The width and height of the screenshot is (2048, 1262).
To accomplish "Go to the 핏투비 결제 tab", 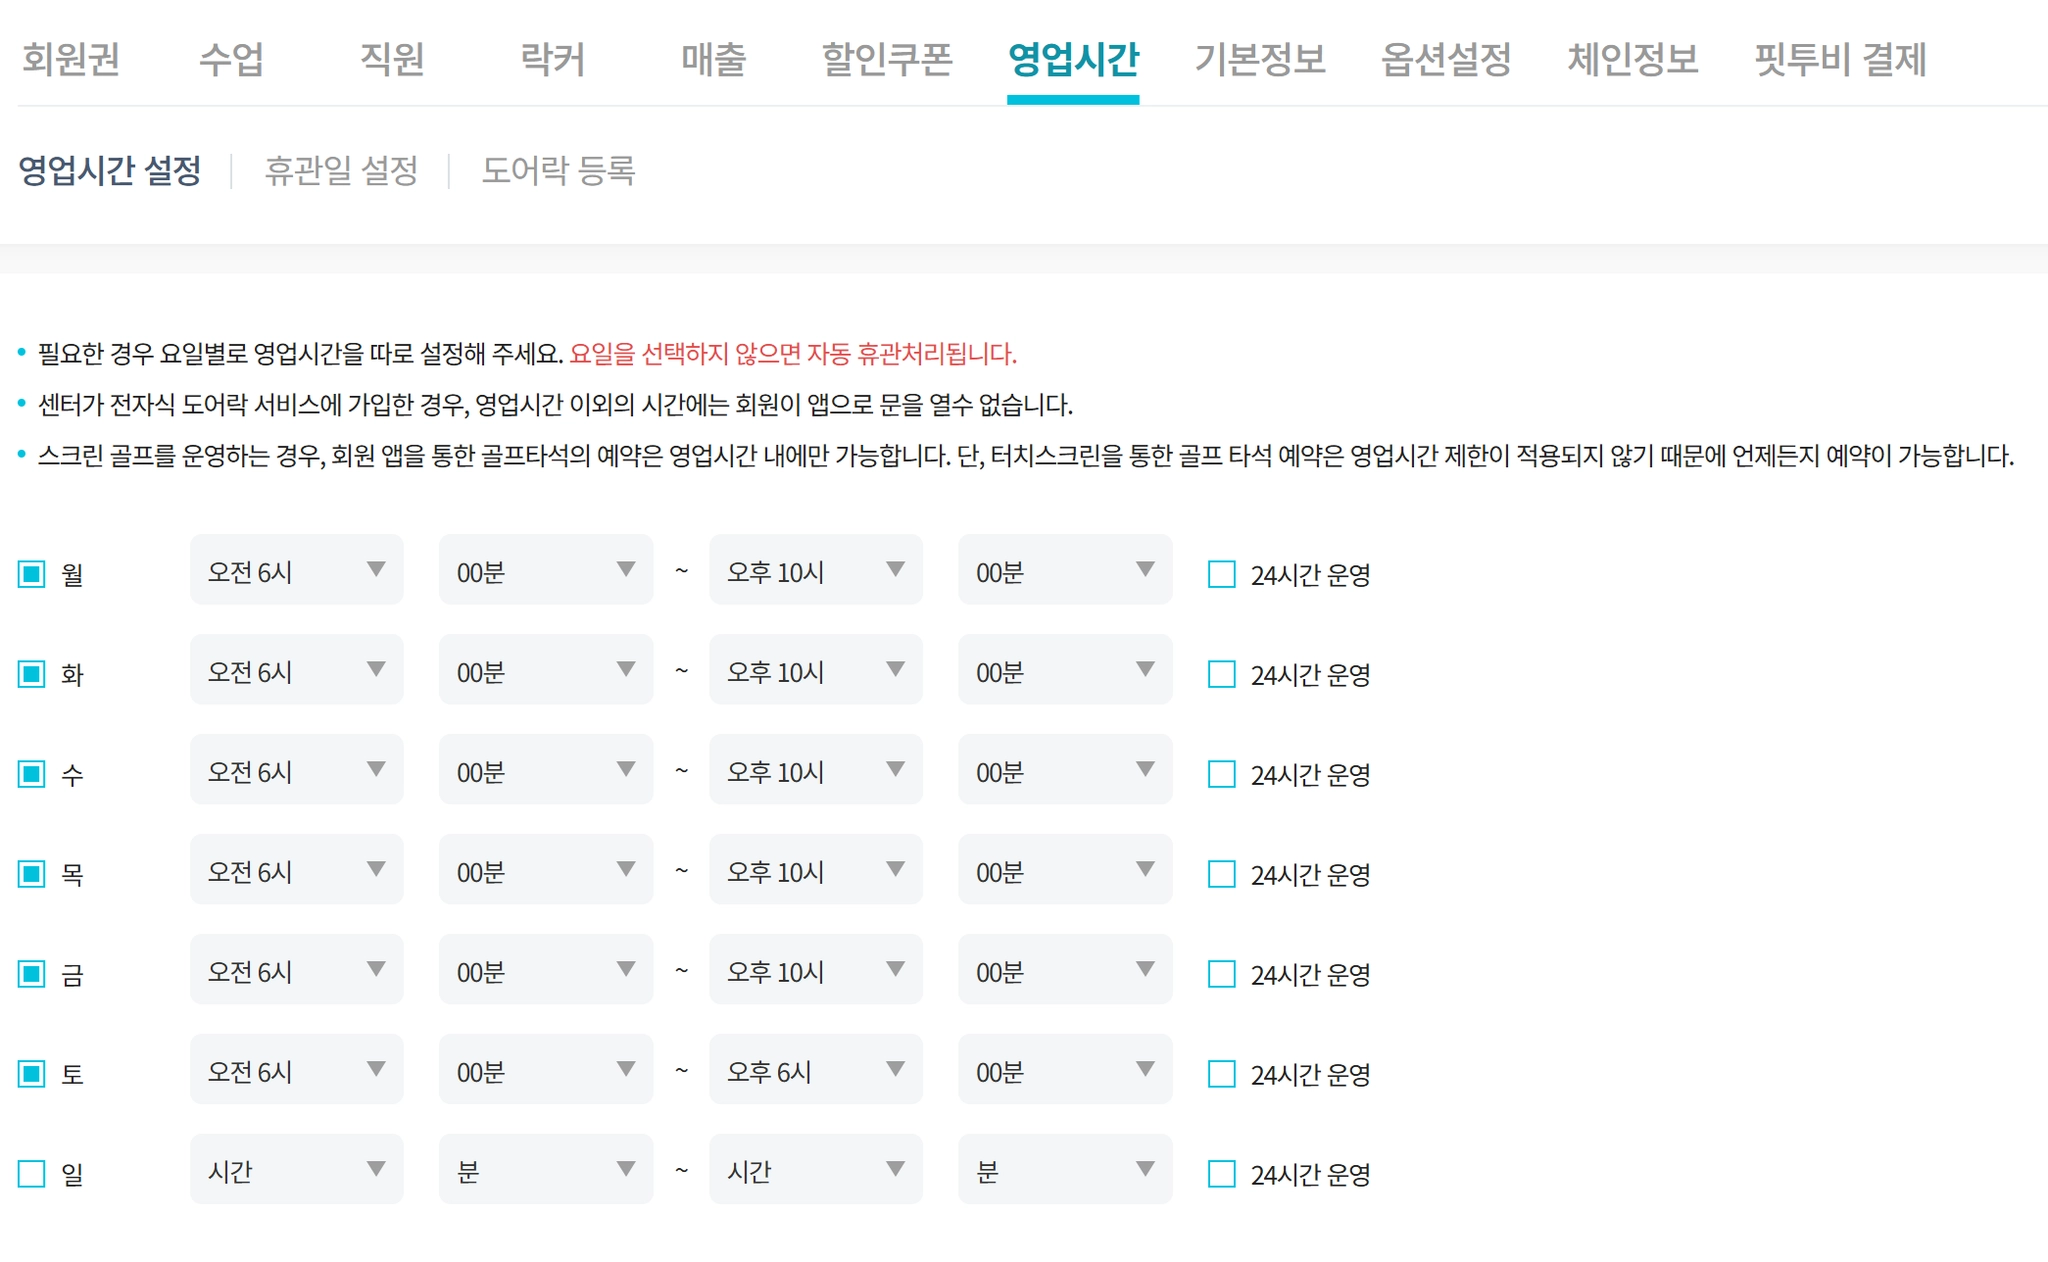I will tap(1840, 59).
